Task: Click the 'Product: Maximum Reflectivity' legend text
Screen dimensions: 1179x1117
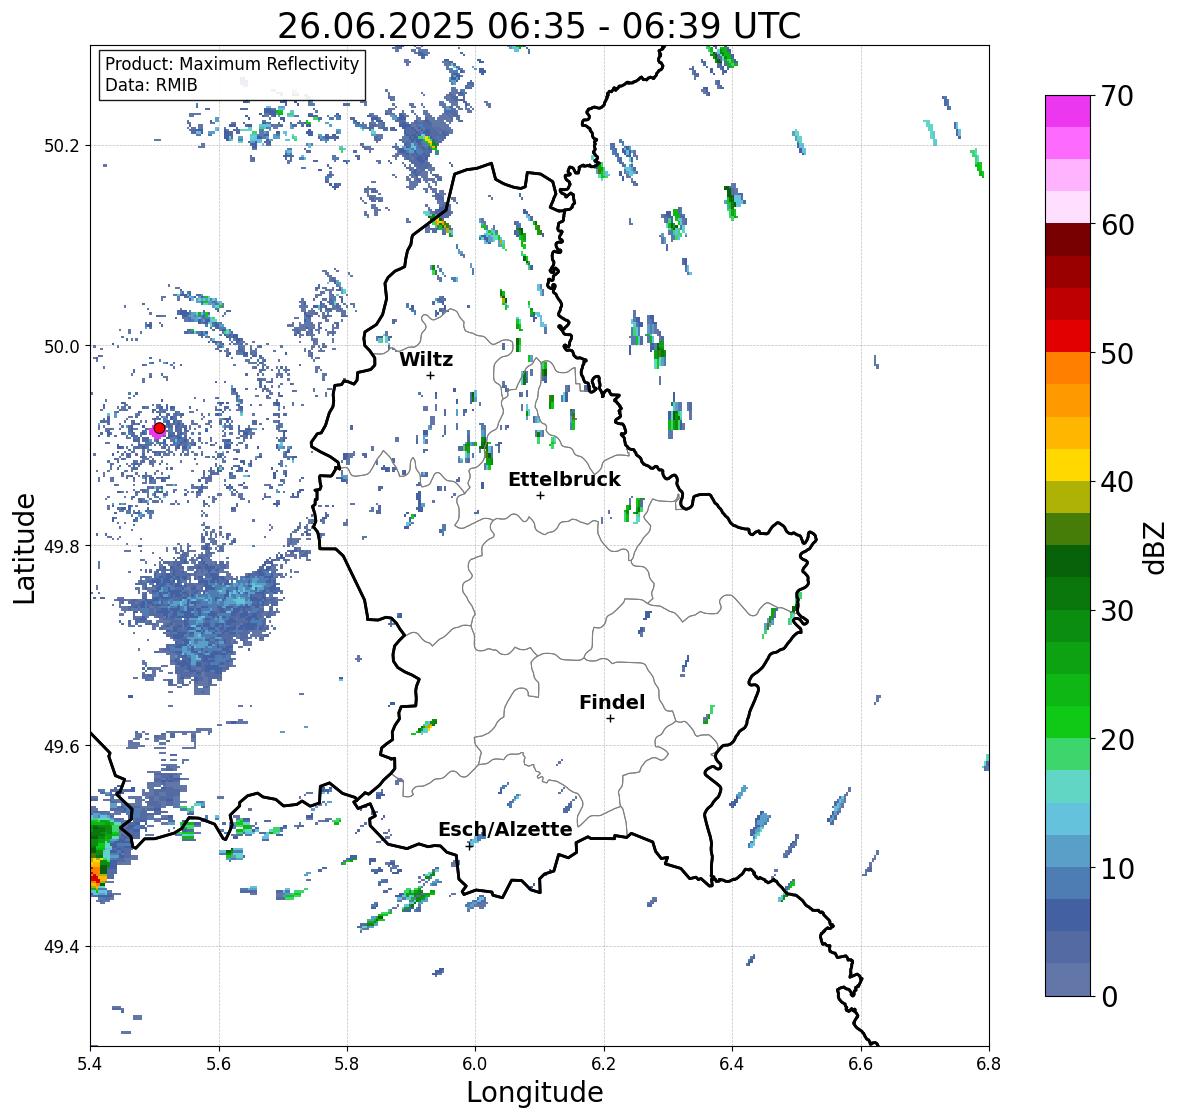Action: [232, 64]
